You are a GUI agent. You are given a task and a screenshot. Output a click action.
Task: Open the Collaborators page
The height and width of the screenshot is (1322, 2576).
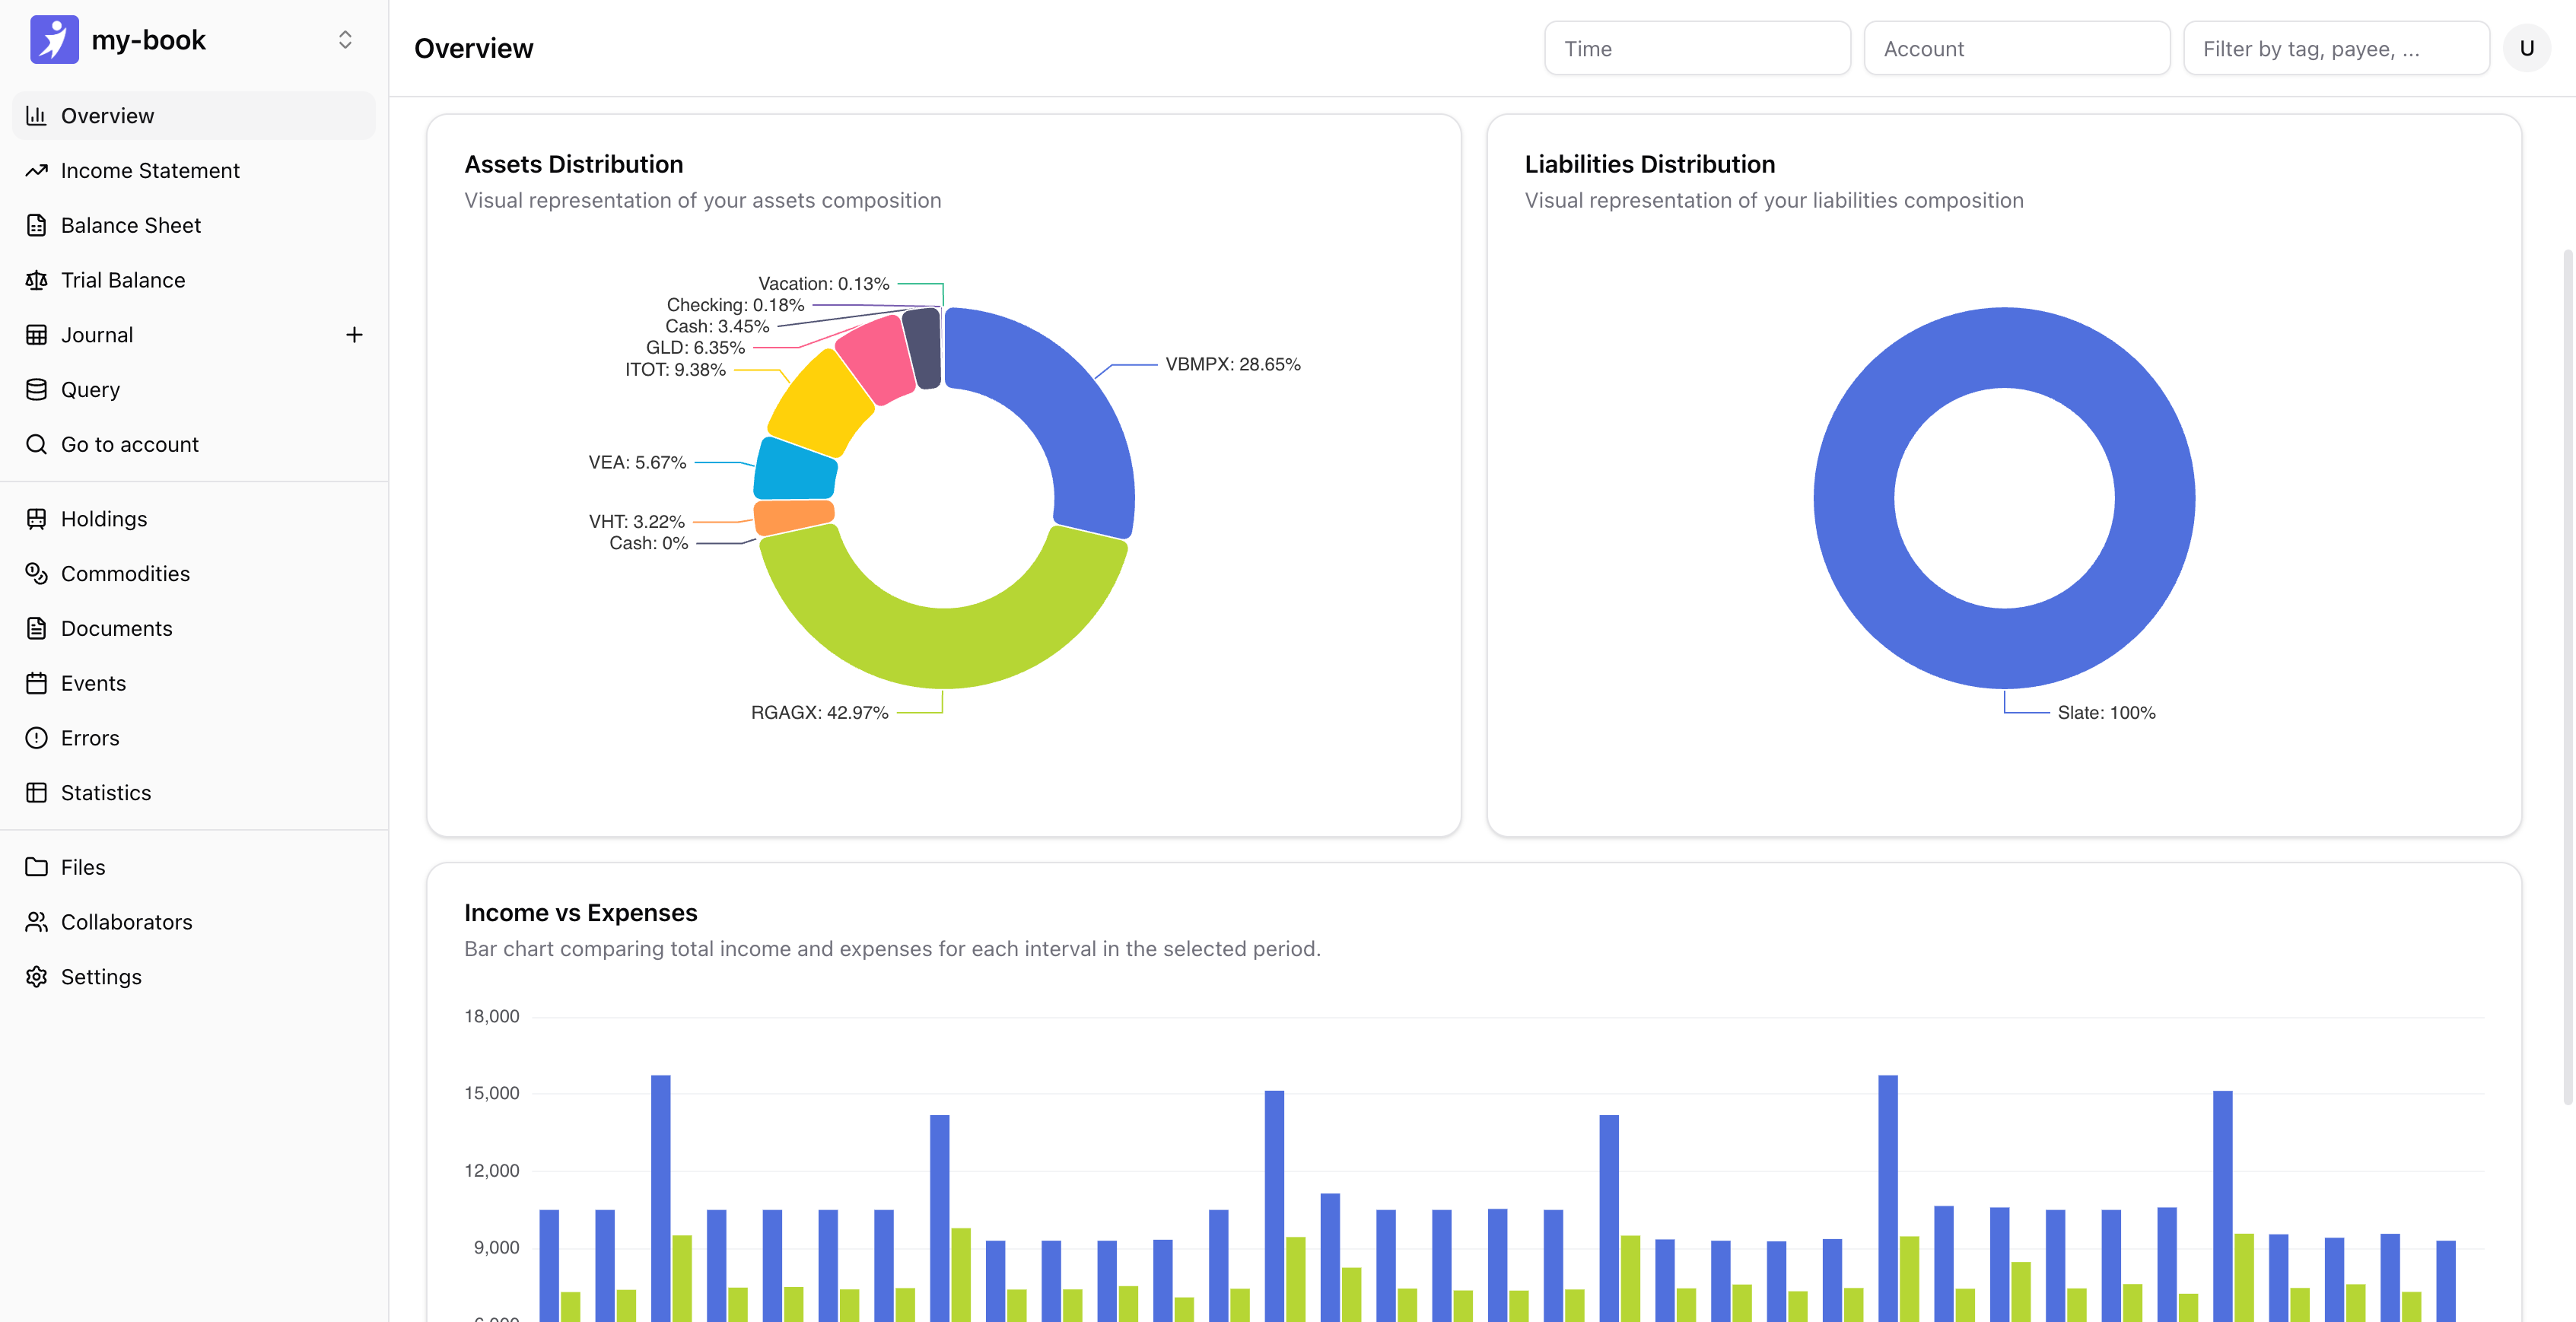pos(126,922)
